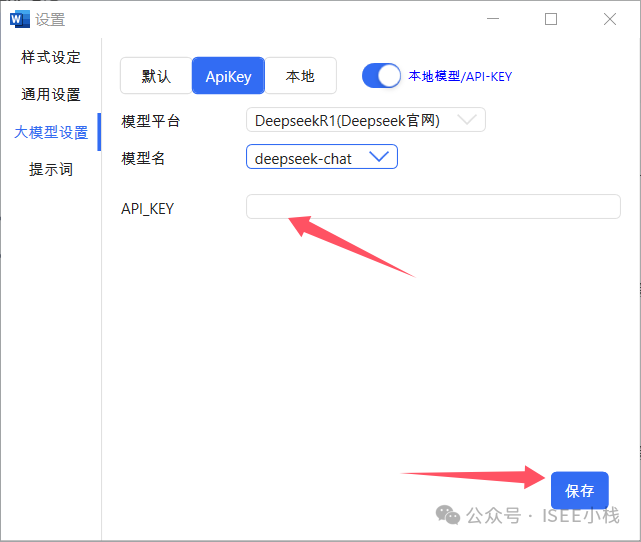Toggle the 本地模型/API-KEY switch
Screen dimensions: 641x542
[x=381, y=76]
